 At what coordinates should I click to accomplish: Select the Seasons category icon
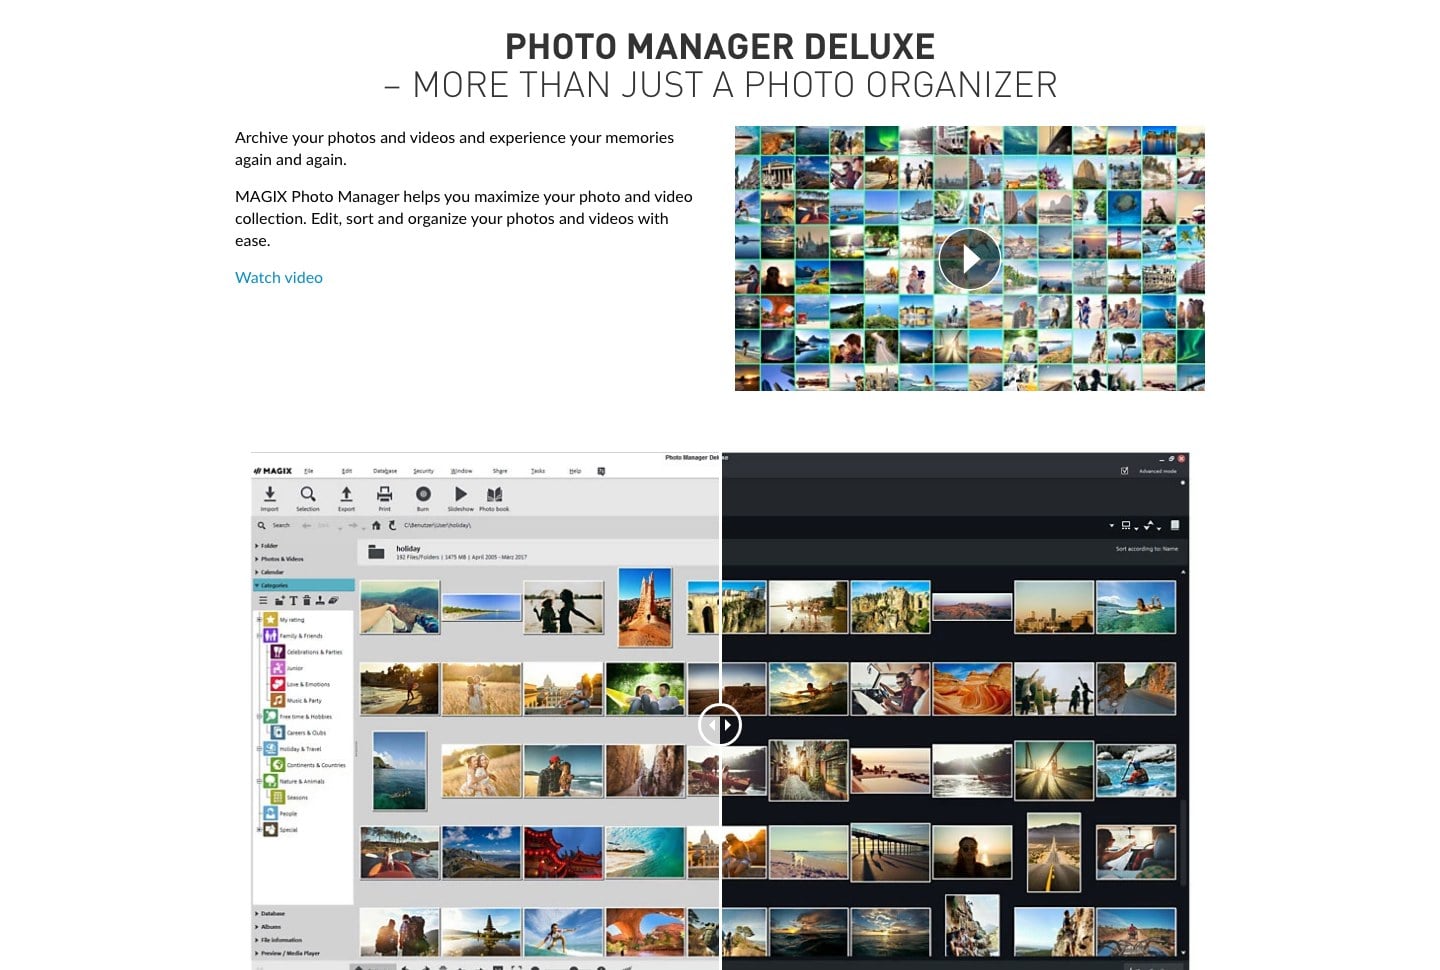pyautogui.click(x=278, y=797)
